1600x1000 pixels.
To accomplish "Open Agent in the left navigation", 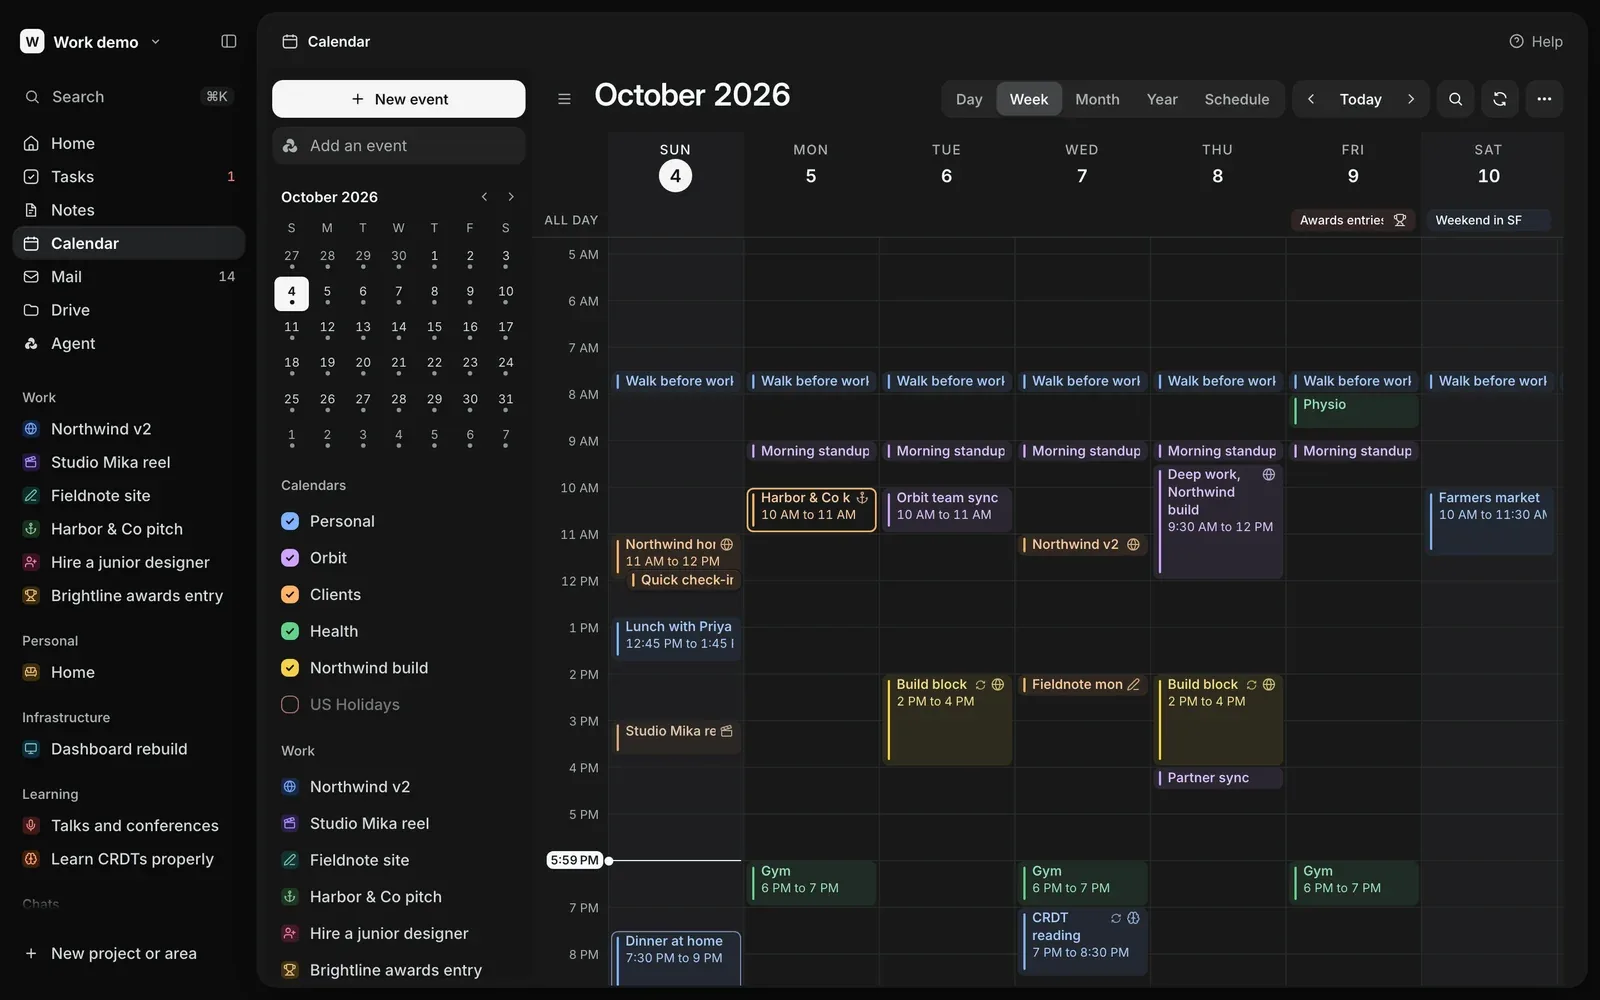I will click(x=129, y=343).
